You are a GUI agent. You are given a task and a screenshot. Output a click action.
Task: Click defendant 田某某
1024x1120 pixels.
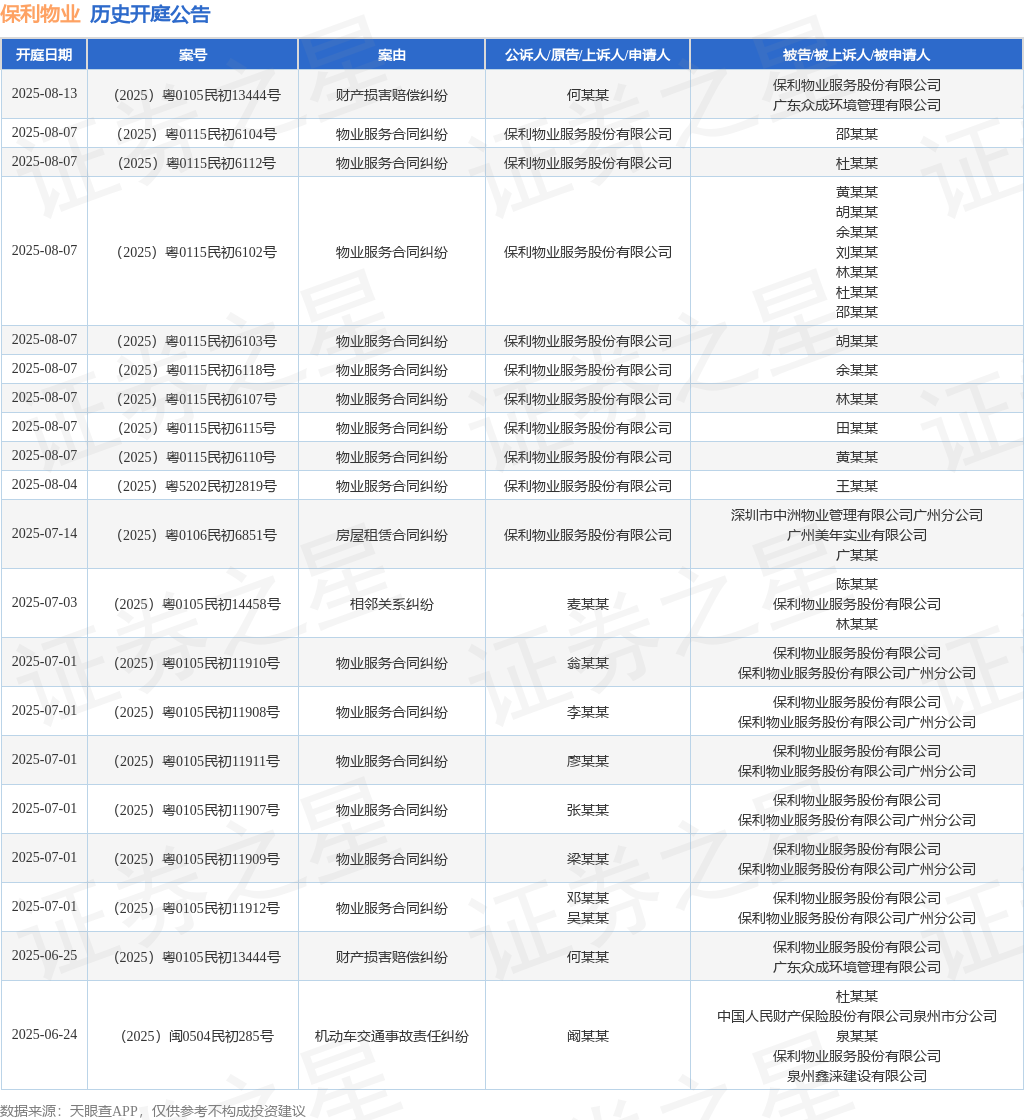coord(856,429)
